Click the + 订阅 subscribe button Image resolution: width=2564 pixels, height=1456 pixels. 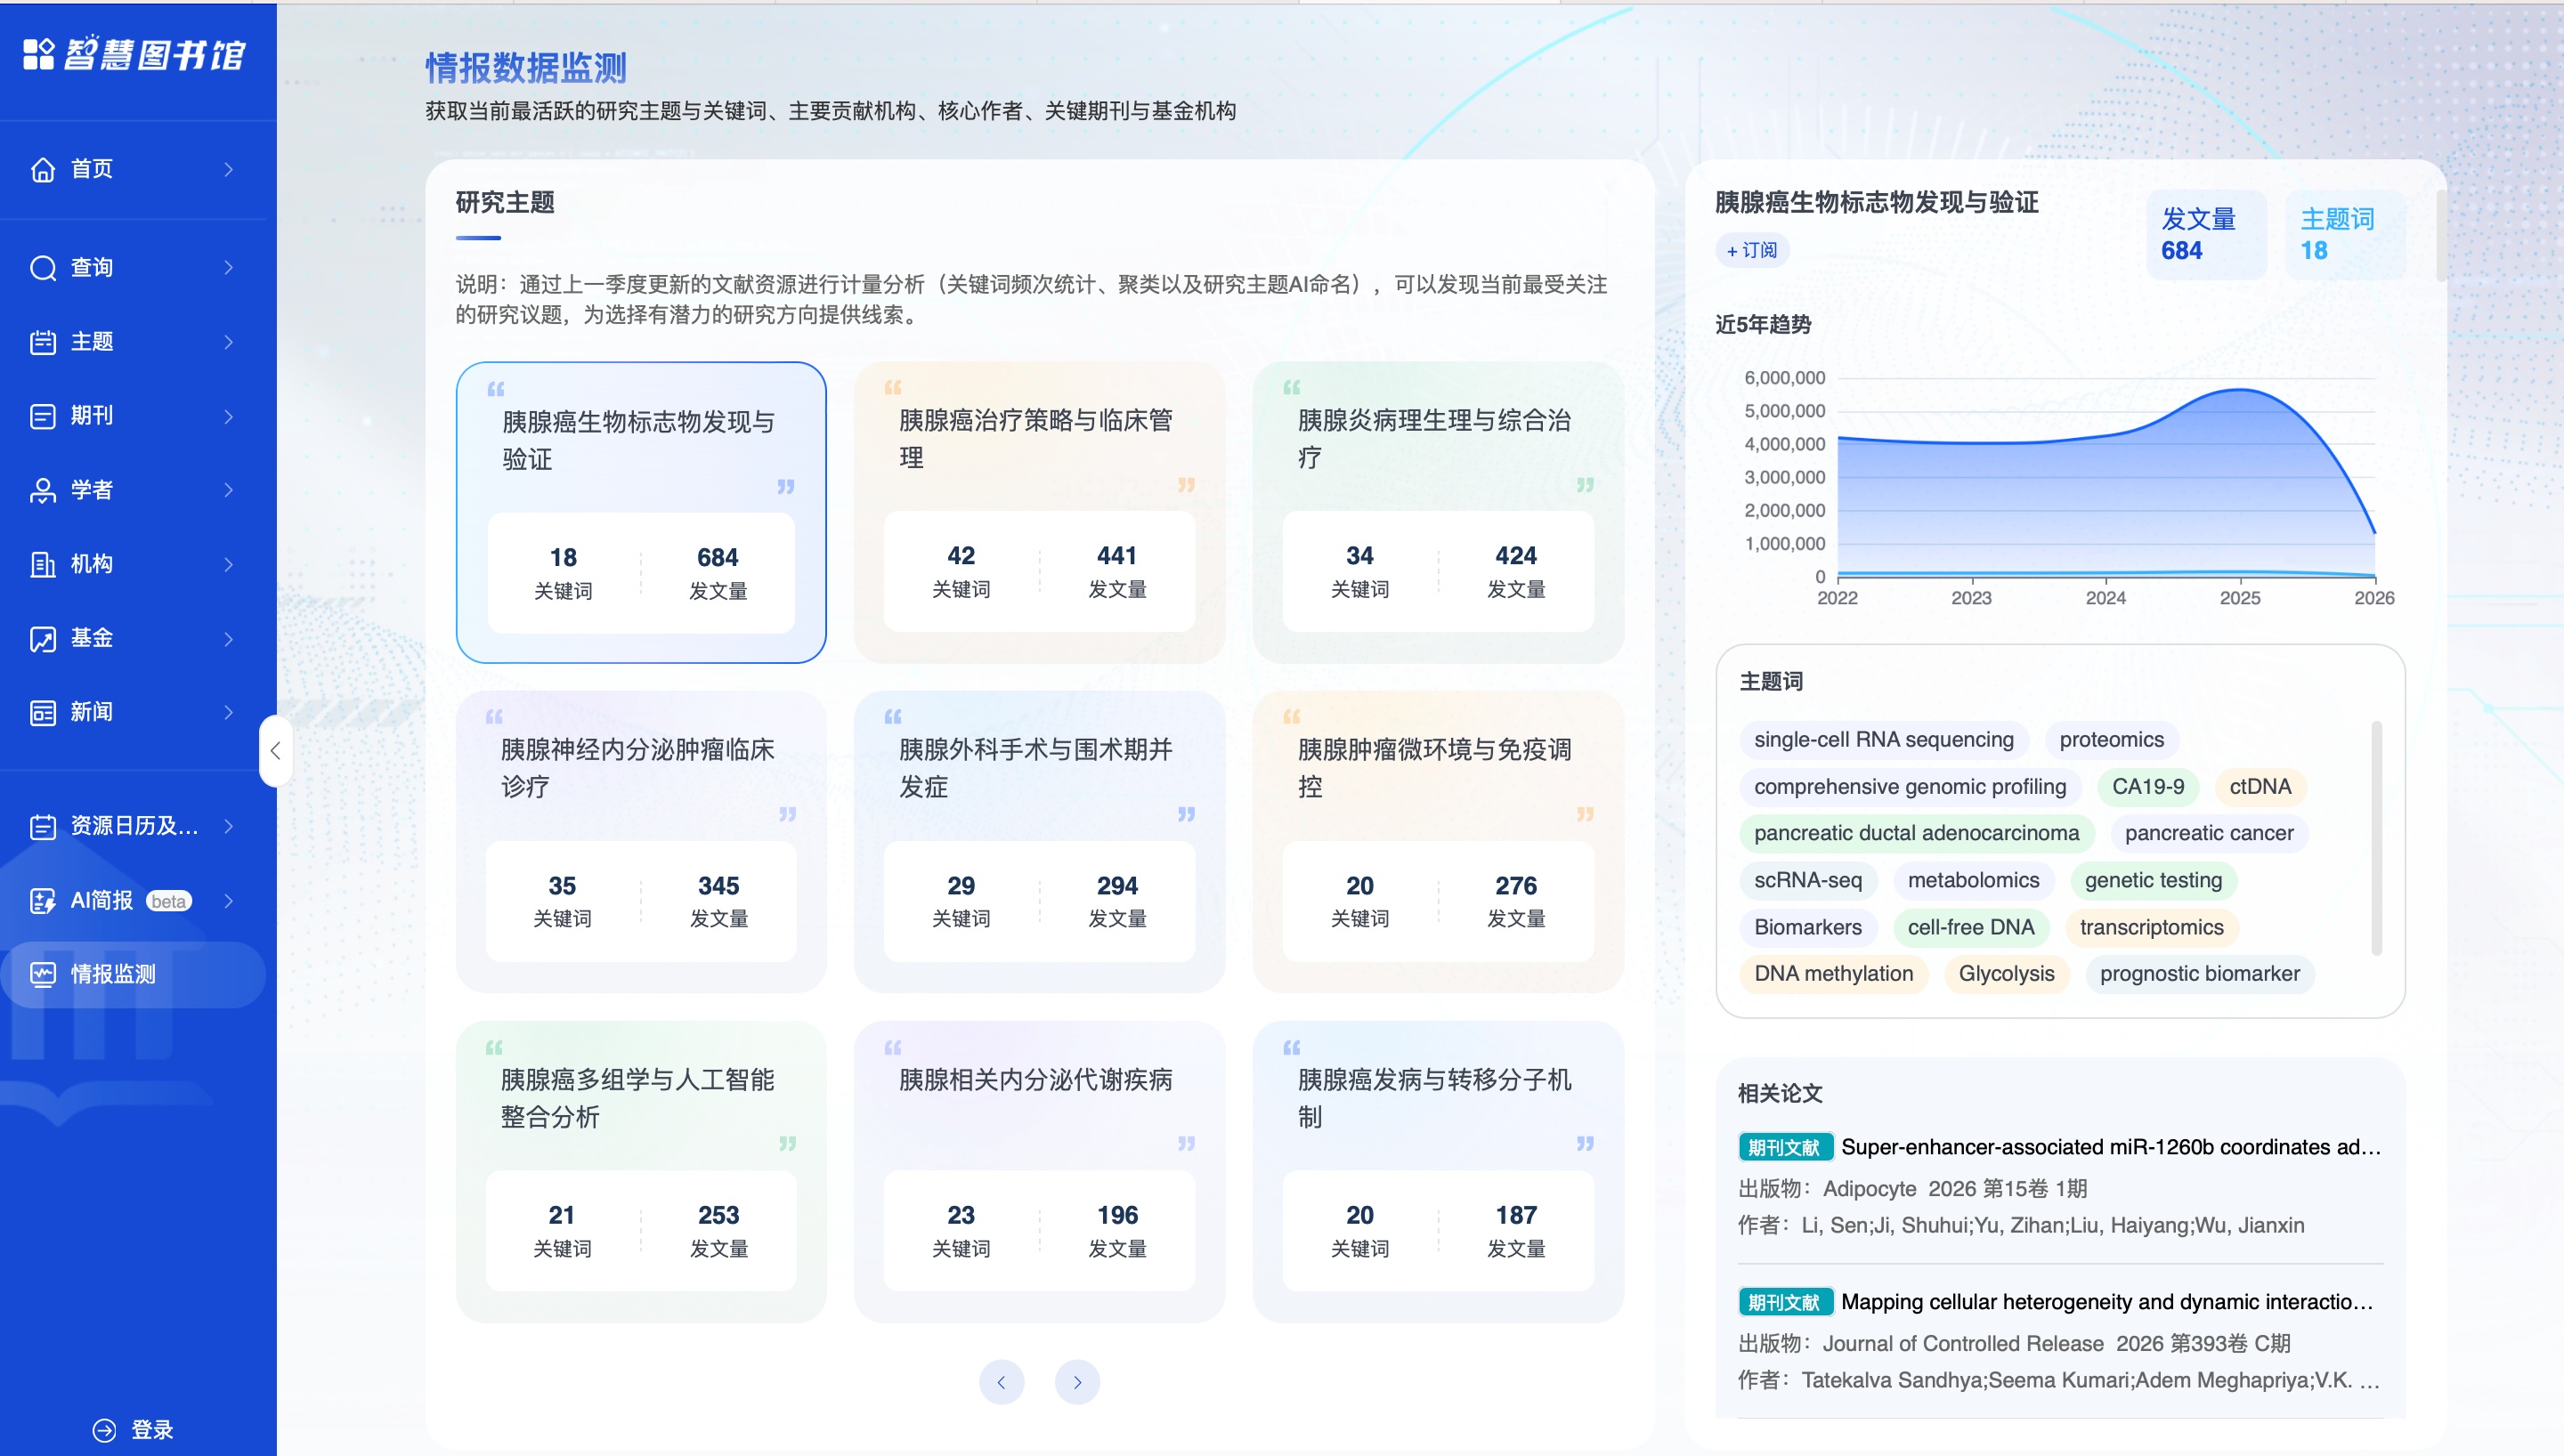tap(1752, 250)
